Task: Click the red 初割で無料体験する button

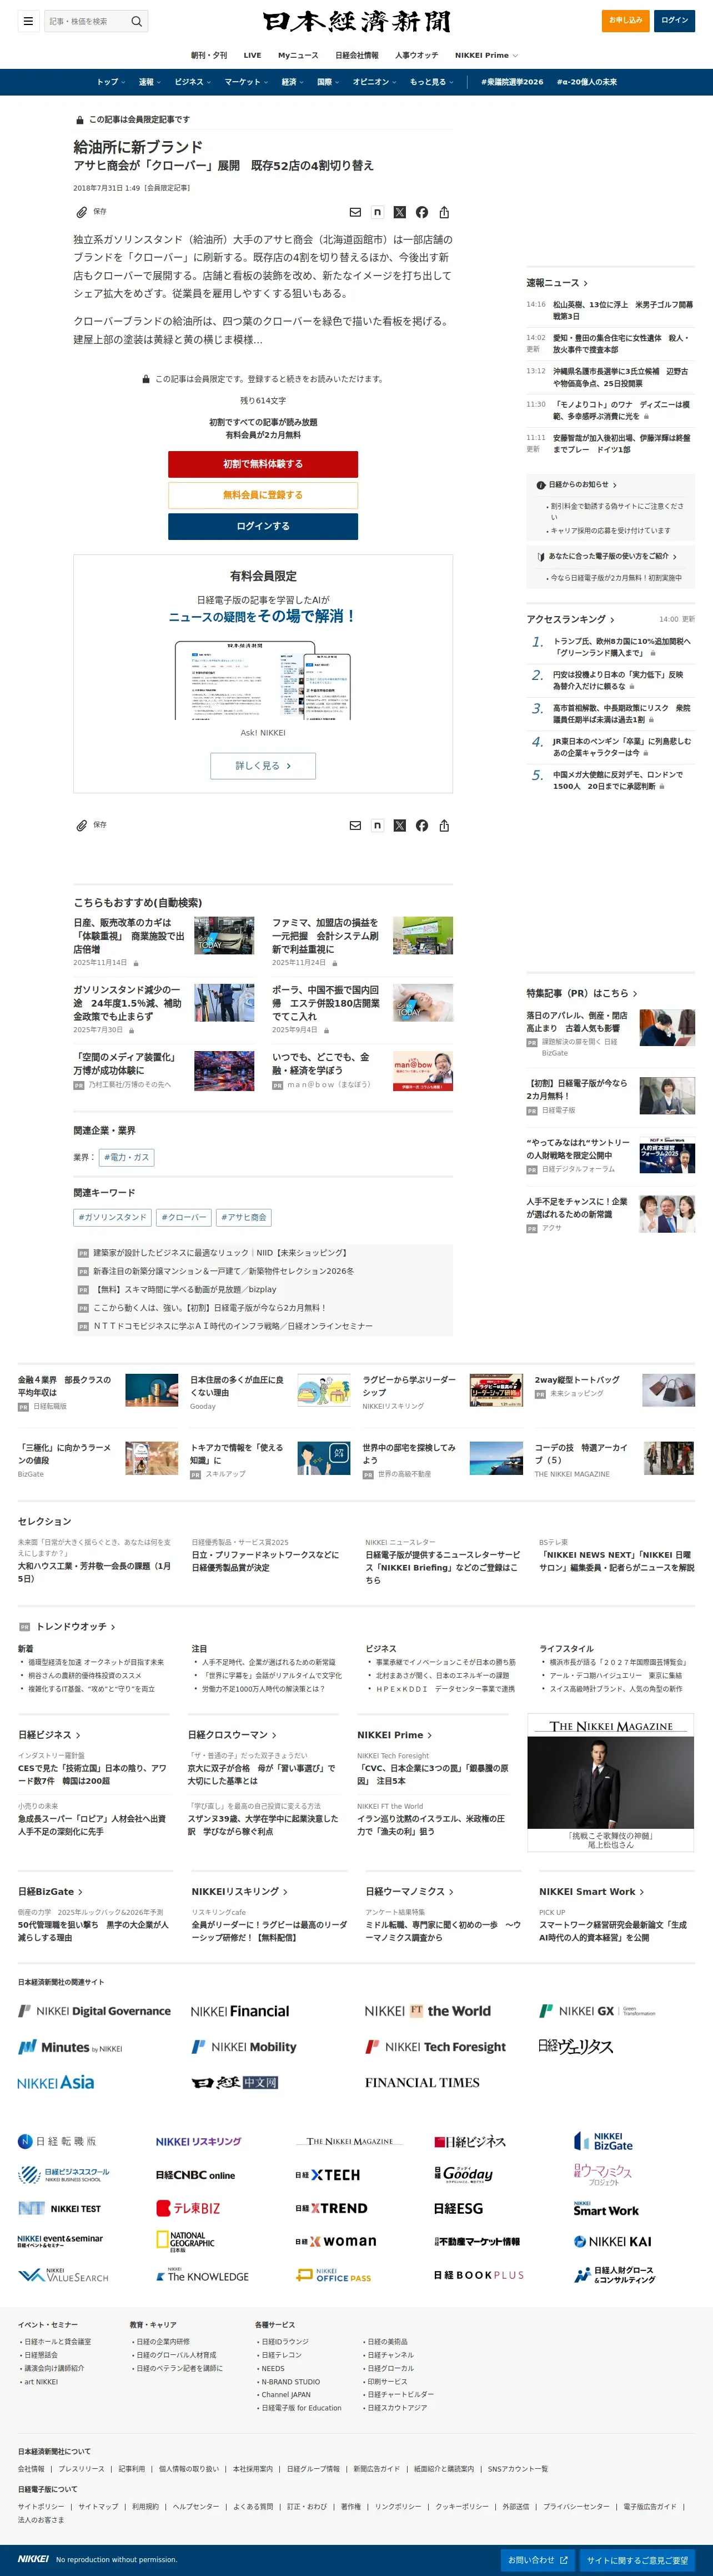Action: [x=263, y=464]
